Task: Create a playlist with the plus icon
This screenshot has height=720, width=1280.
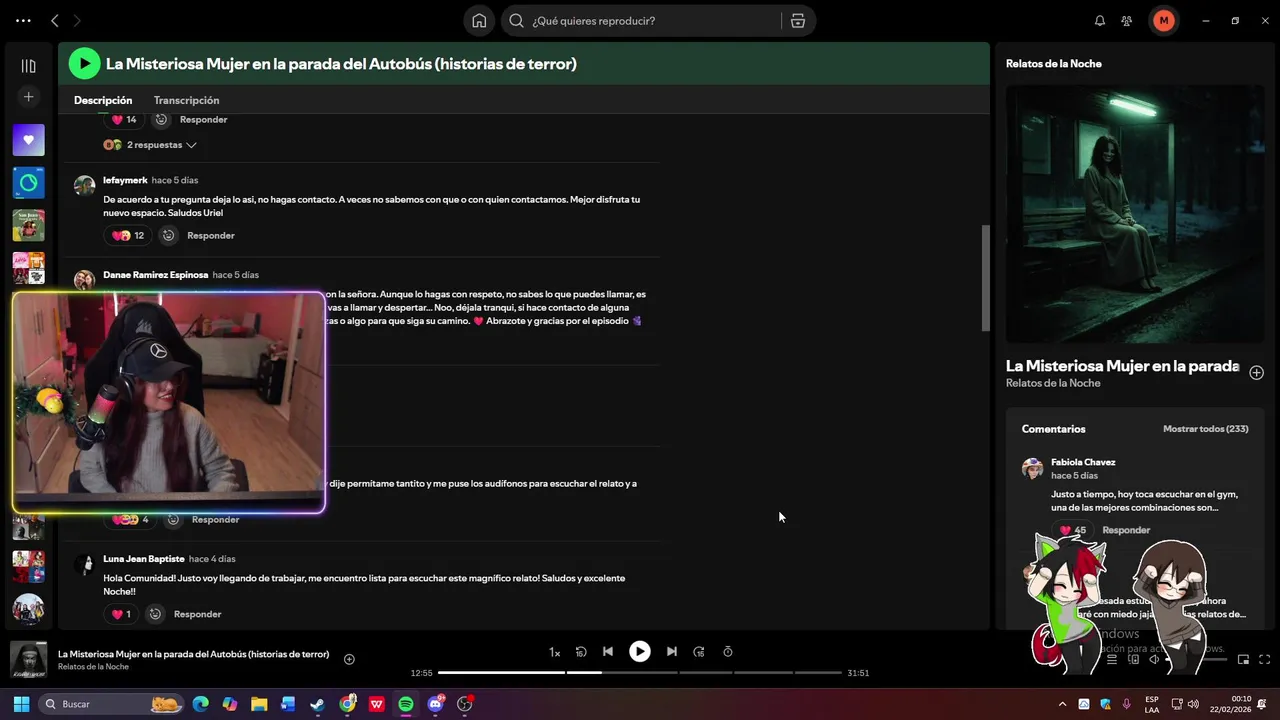Action: [x=28, y=97]
